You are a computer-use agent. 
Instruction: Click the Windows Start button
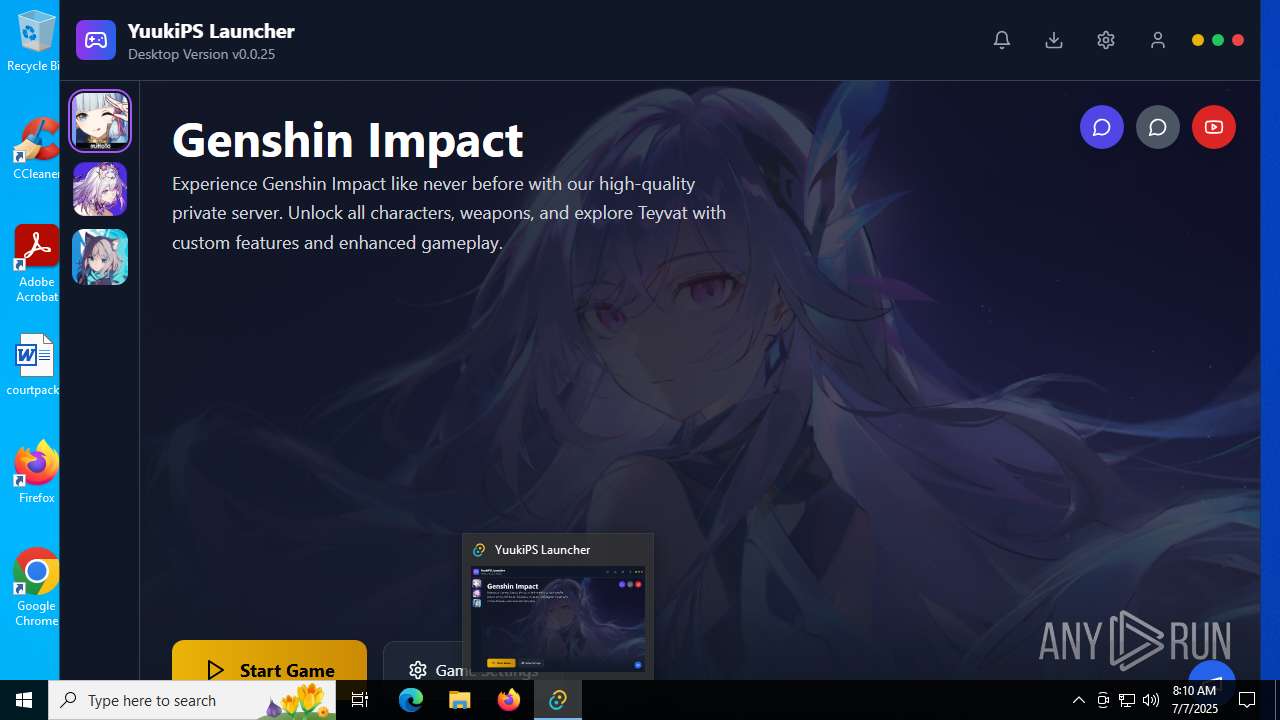(24, 700)
